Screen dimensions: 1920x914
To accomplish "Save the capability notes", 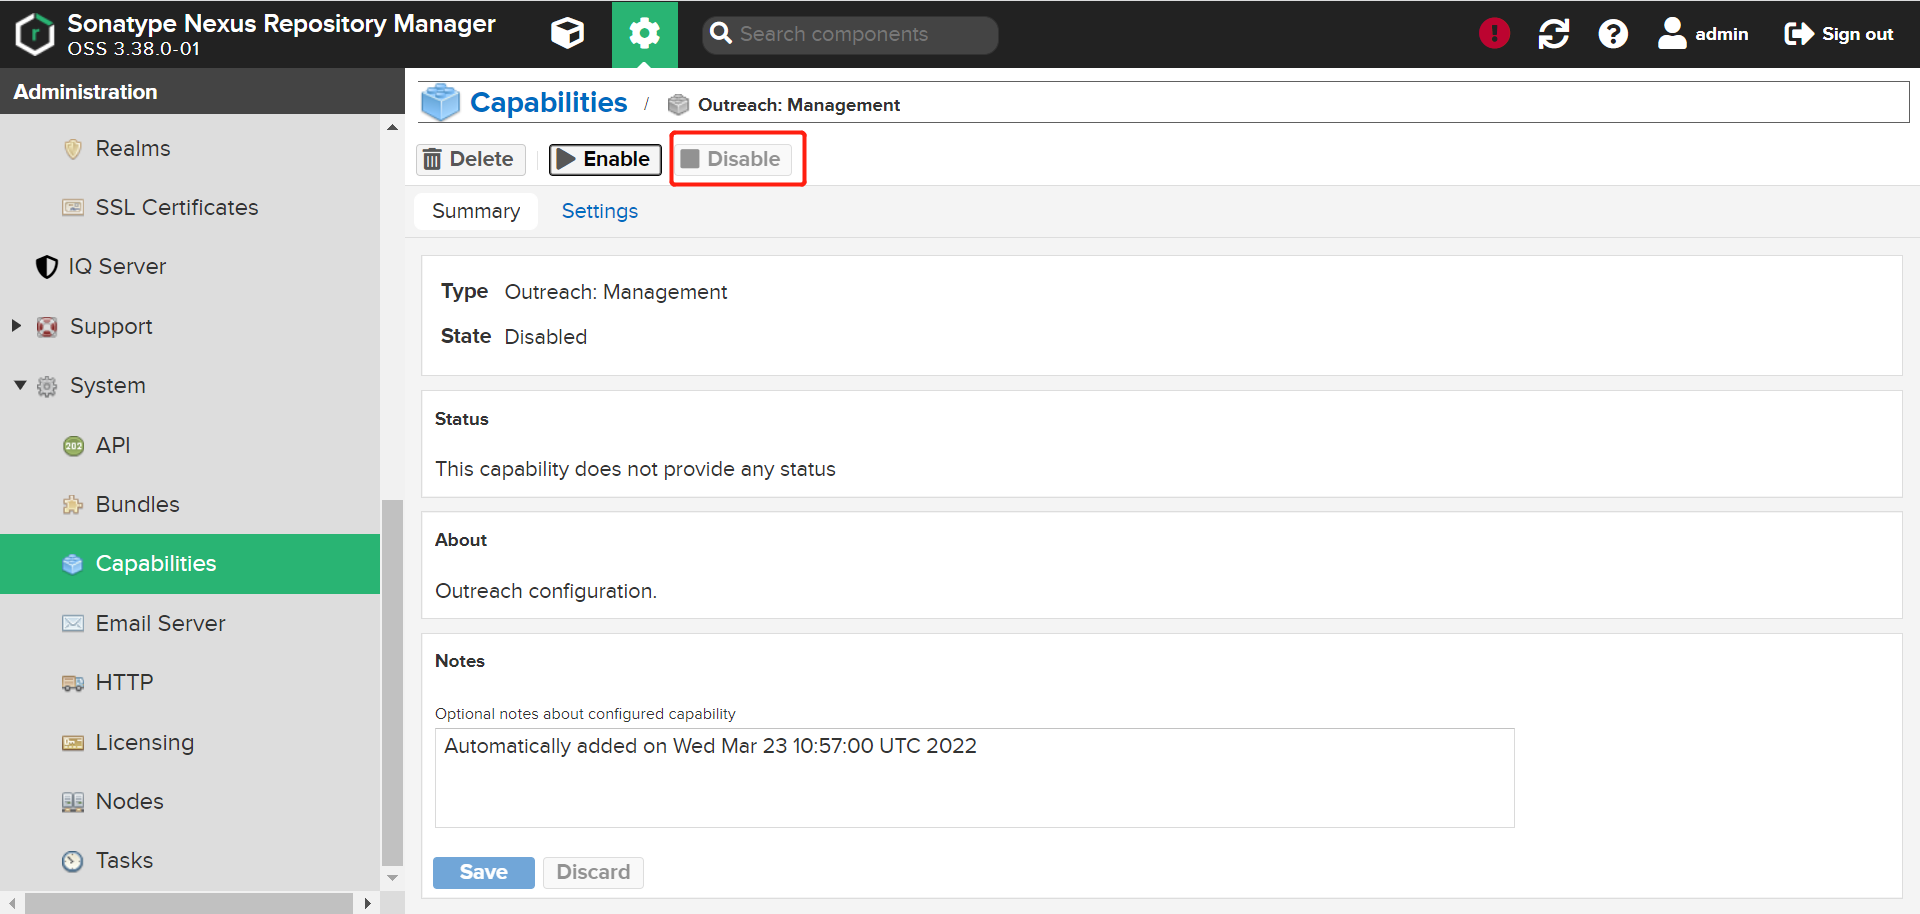I will coord(484,873).
